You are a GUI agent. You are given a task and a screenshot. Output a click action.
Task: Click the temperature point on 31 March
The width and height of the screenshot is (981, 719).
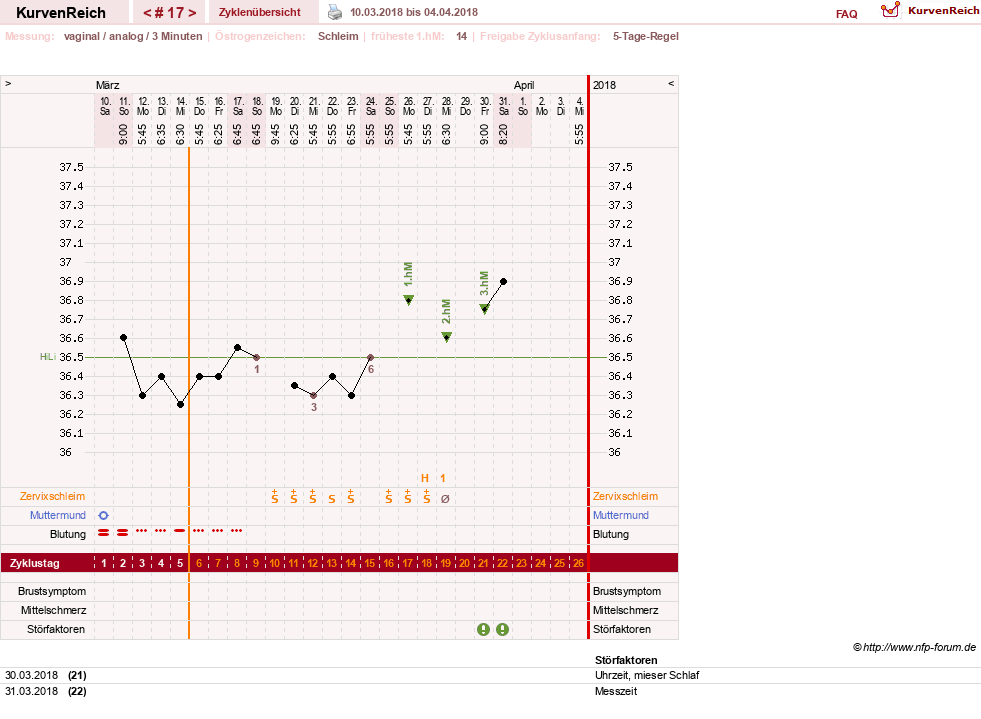pos(503,282)
